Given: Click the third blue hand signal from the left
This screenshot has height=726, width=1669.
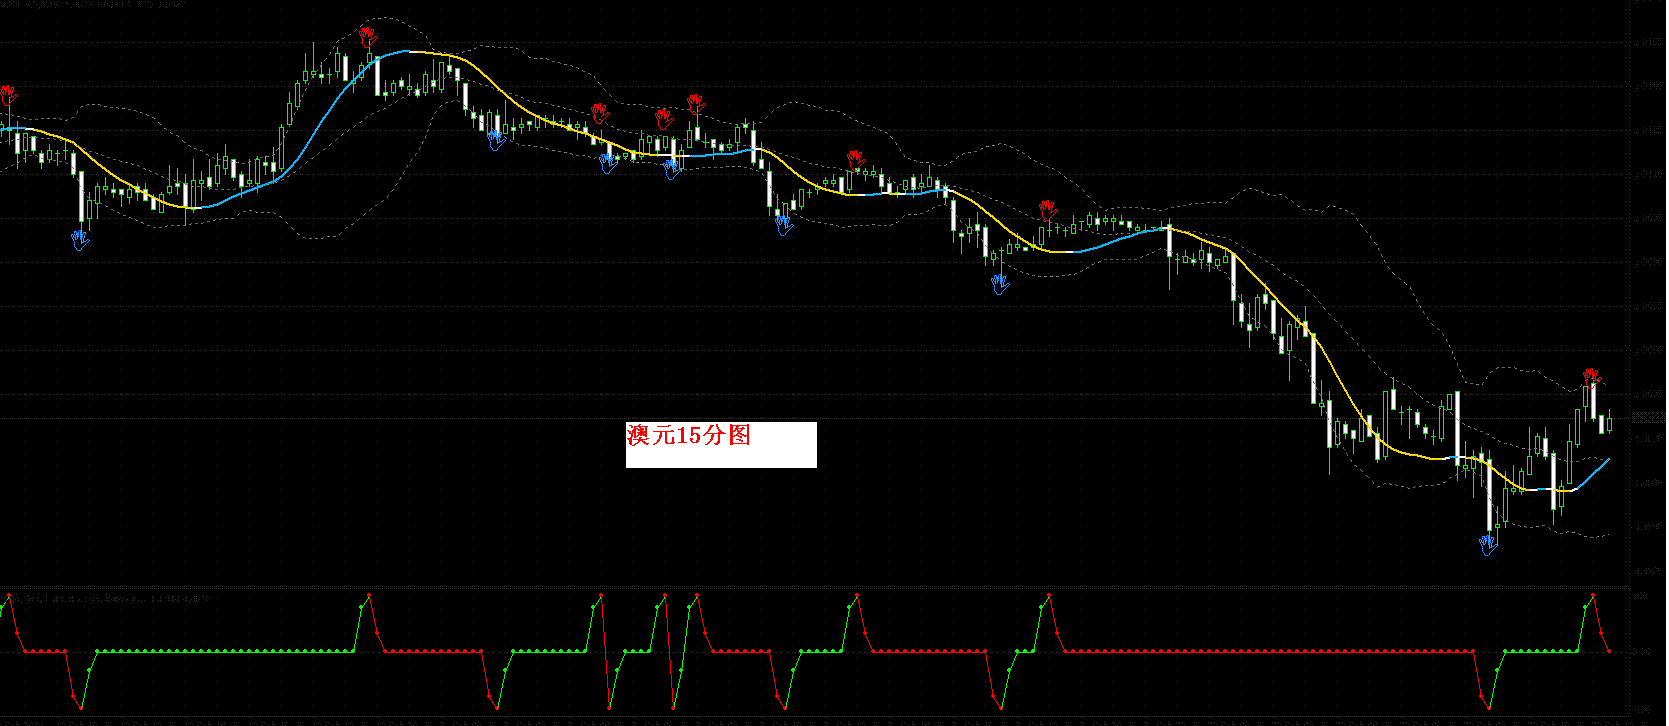Looking at the screenshot, I should (x=608, y=163).
